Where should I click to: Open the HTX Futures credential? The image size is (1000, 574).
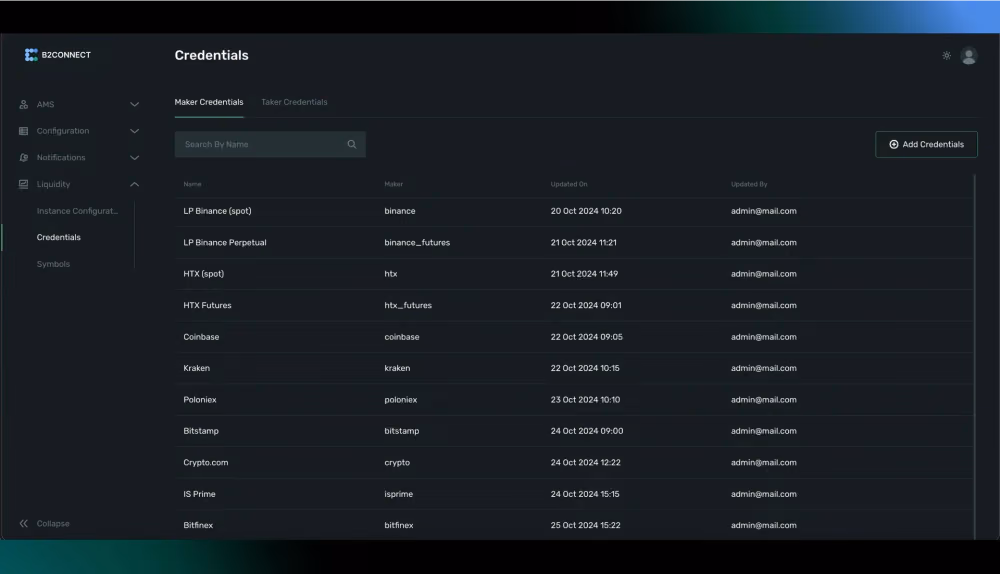(x=207, y=305)
